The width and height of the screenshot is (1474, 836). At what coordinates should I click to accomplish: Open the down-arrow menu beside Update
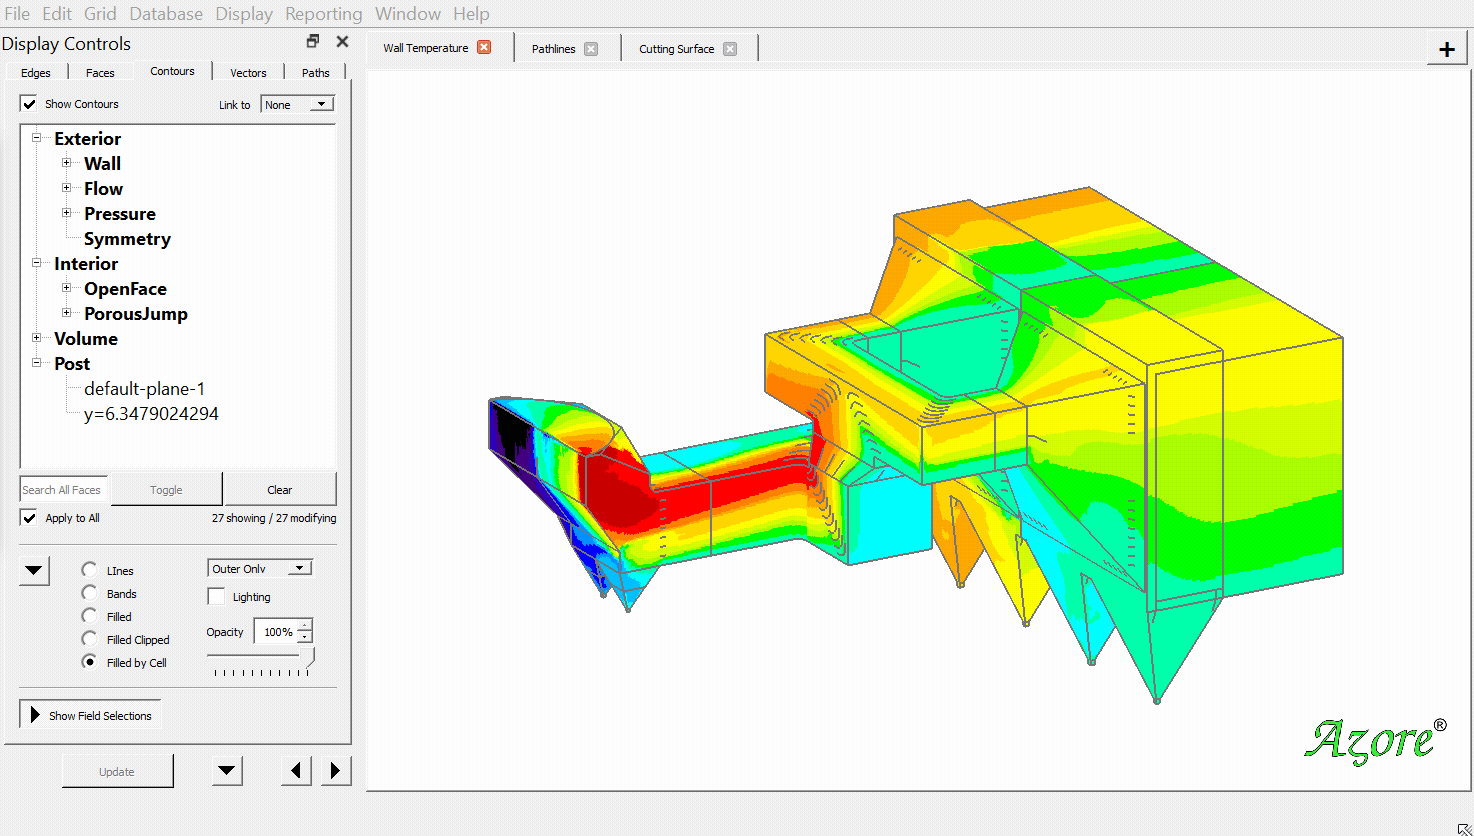click(227, 770)
